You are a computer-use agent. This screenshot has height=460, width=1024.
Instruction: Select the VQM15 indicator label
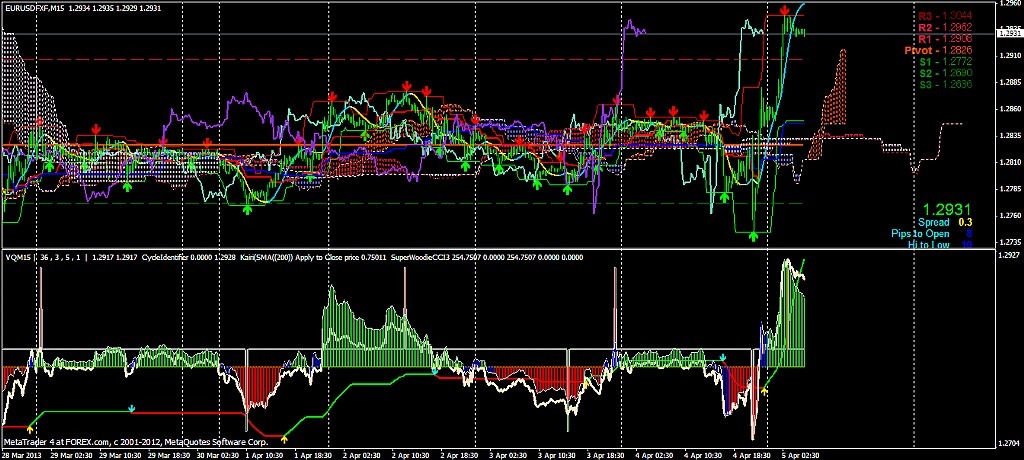tap(18, 256)
